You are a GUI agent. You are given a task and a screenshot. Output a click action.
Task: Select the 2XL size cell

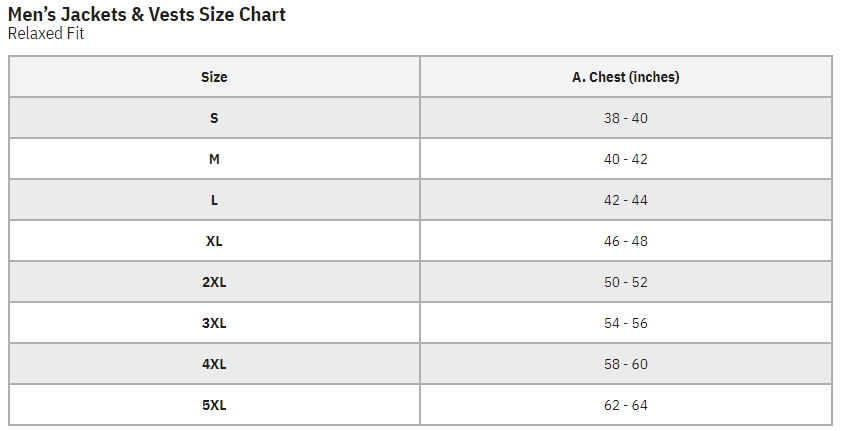[214, 282]
